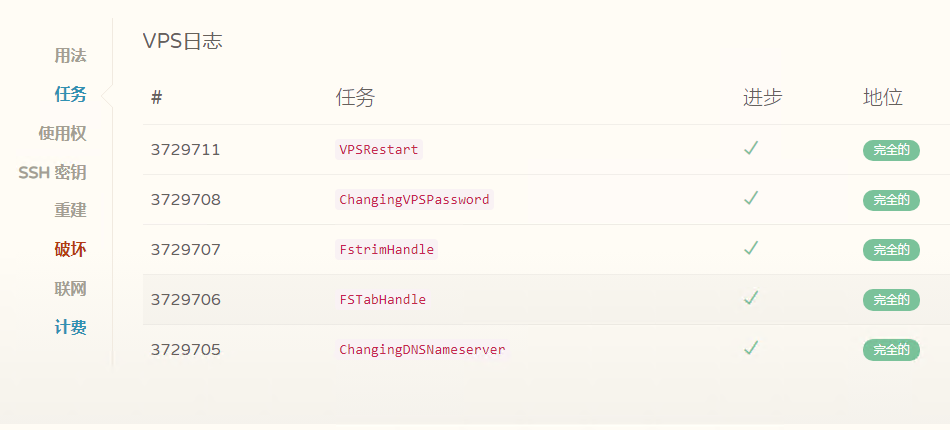The width and height of the screenshot is (950, 430).
Task: Click the VPSRestart task label
Action: click(x=379, y=150)
